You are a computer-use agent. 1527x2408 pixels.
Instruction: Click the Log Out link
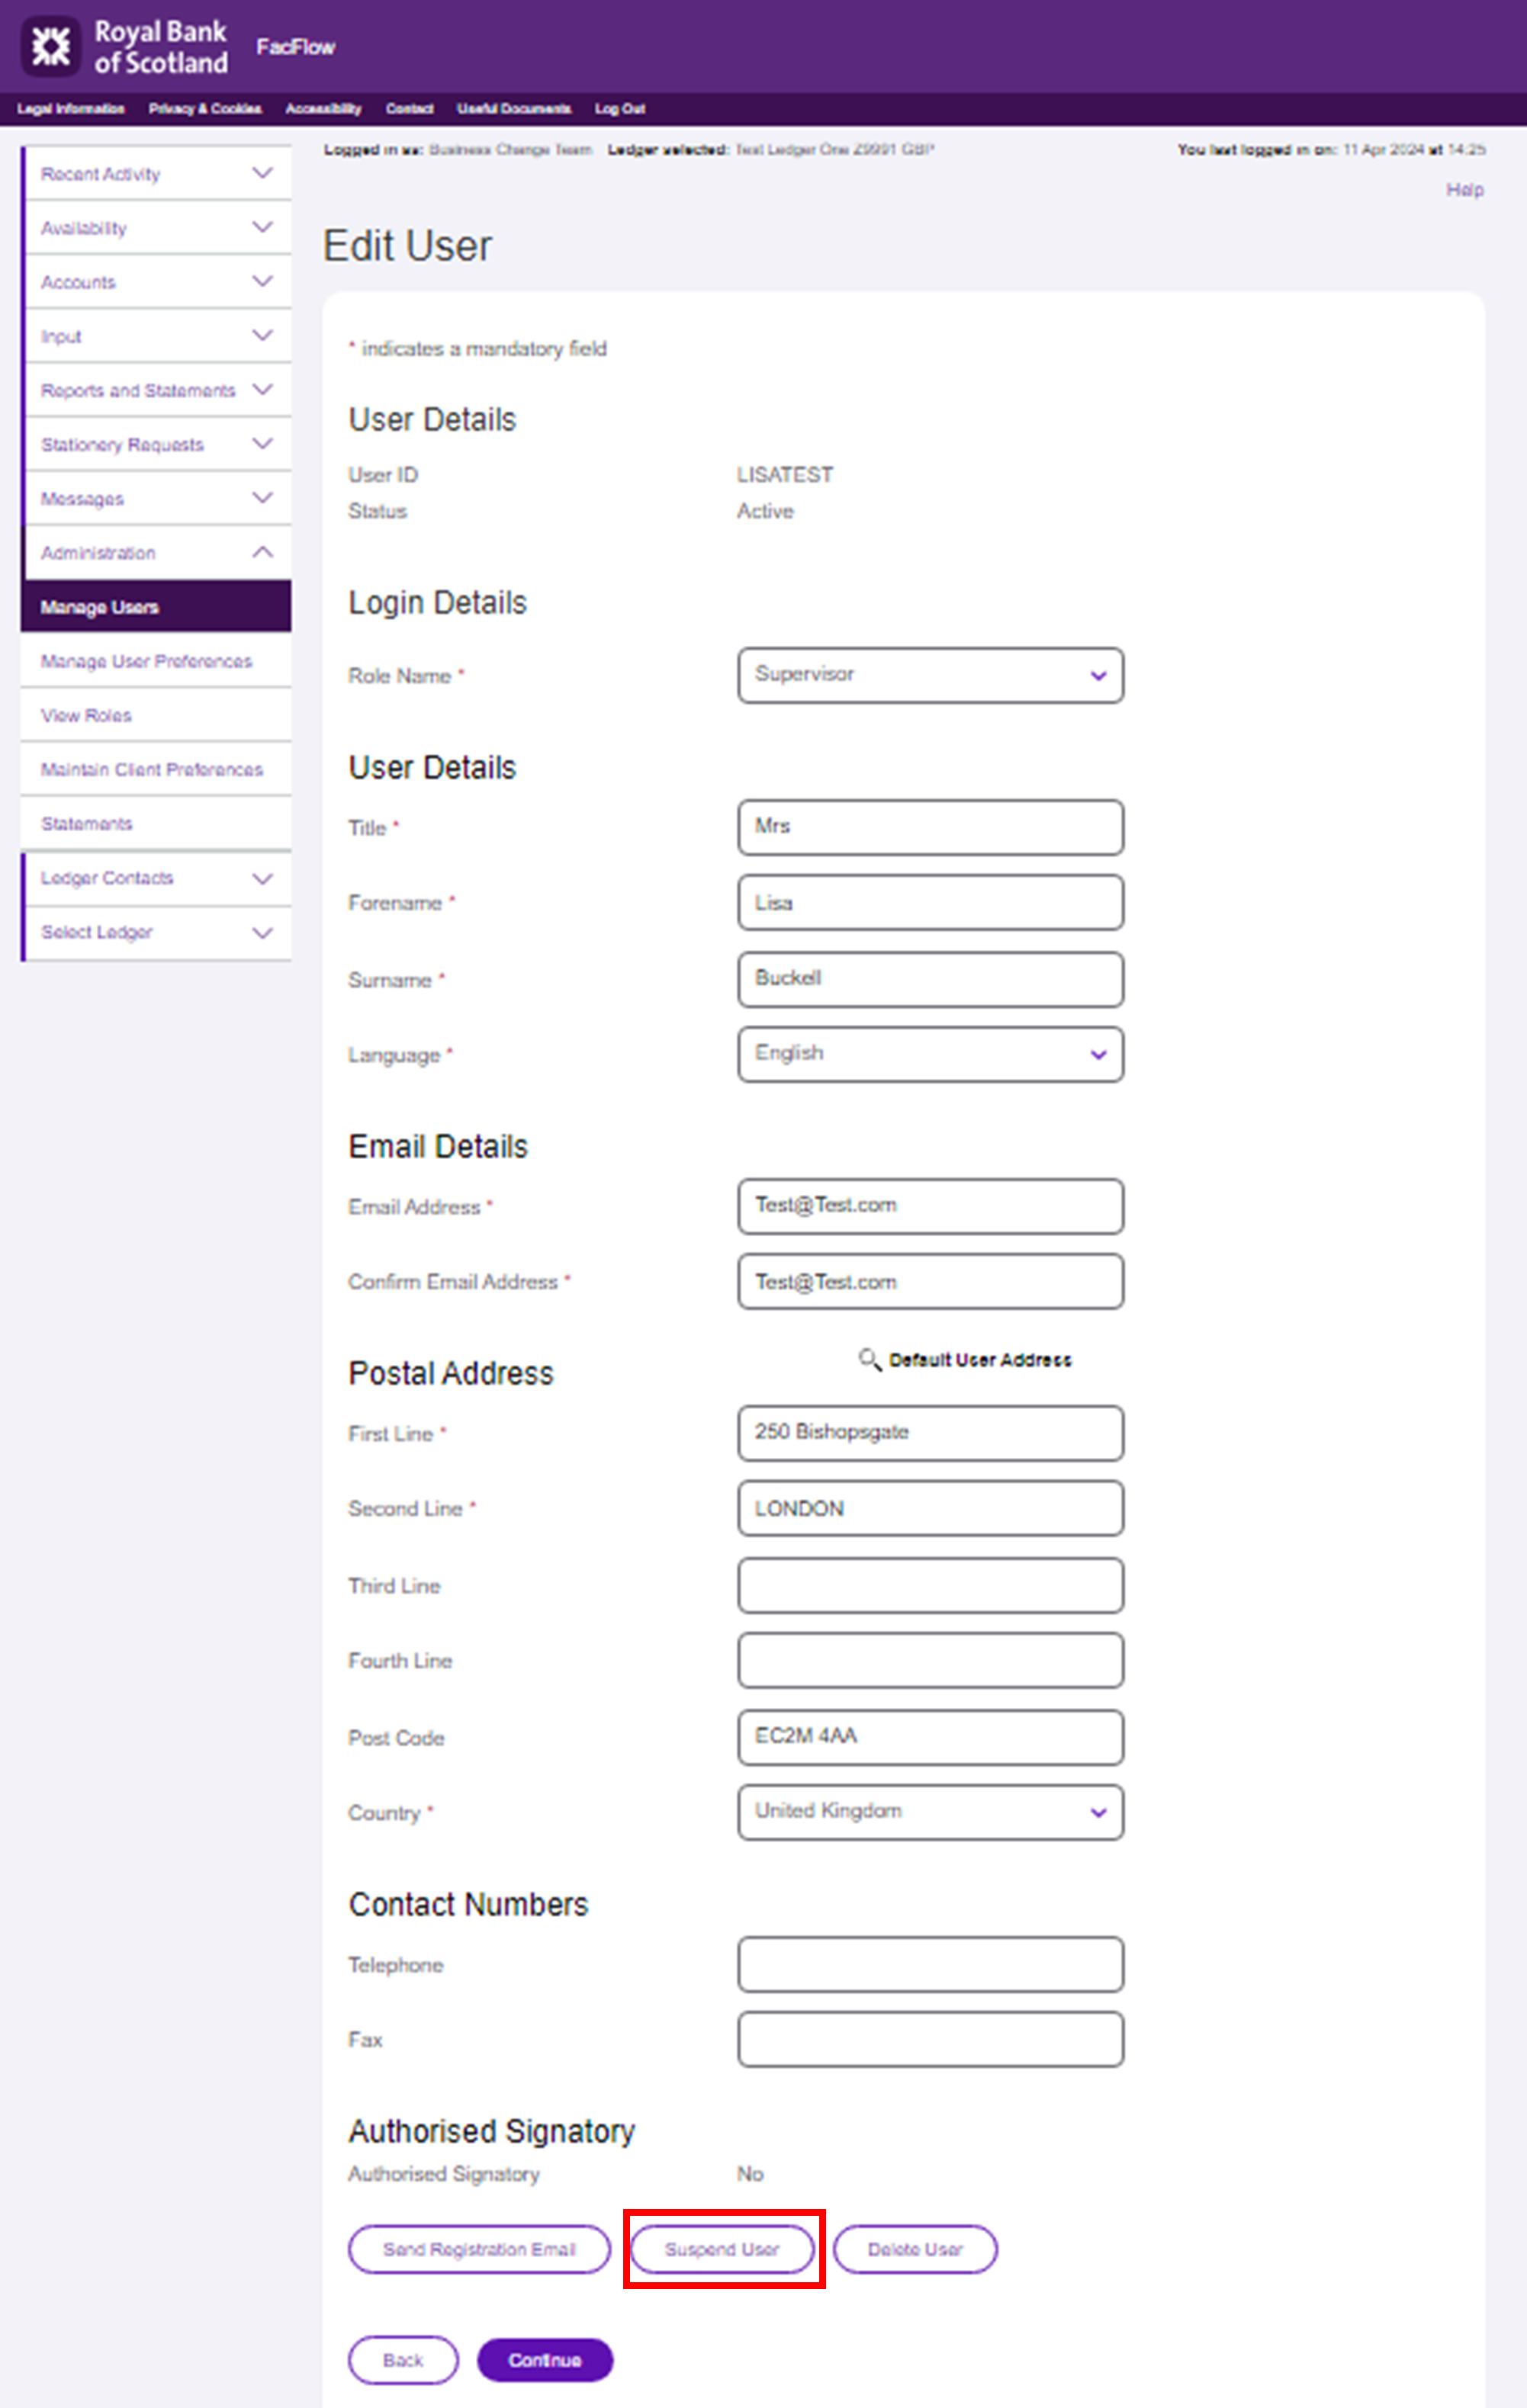[620, 109]
